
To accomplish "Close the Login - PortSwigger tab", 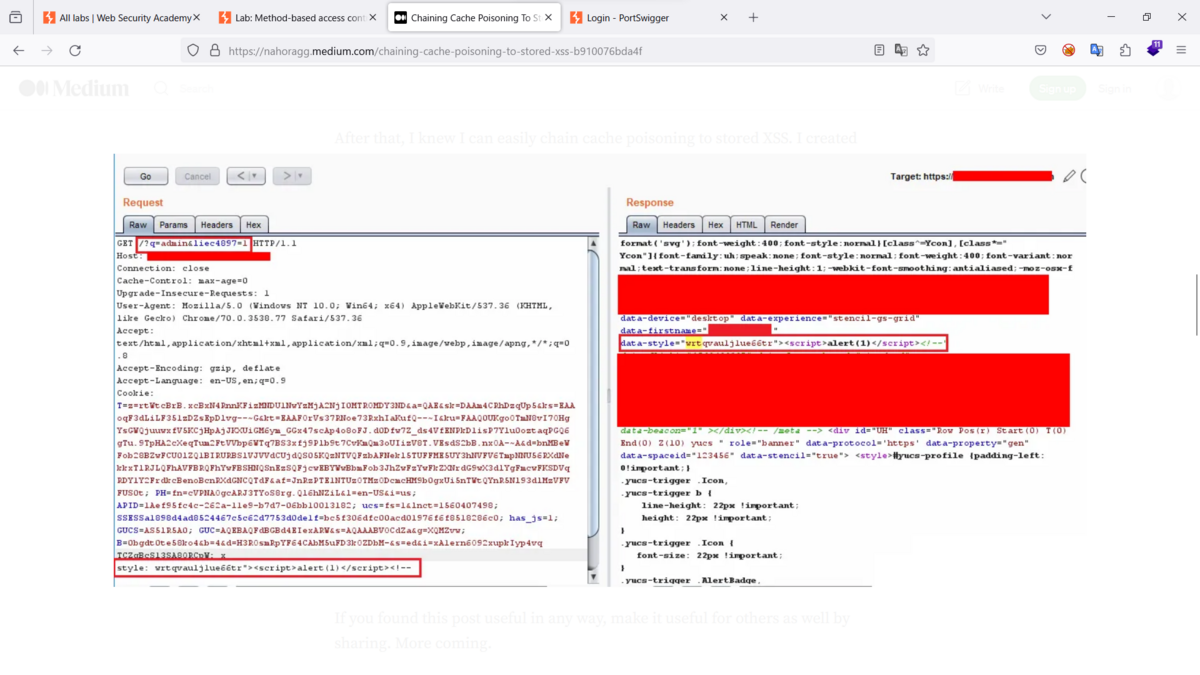I will click(x=724, y=17).
